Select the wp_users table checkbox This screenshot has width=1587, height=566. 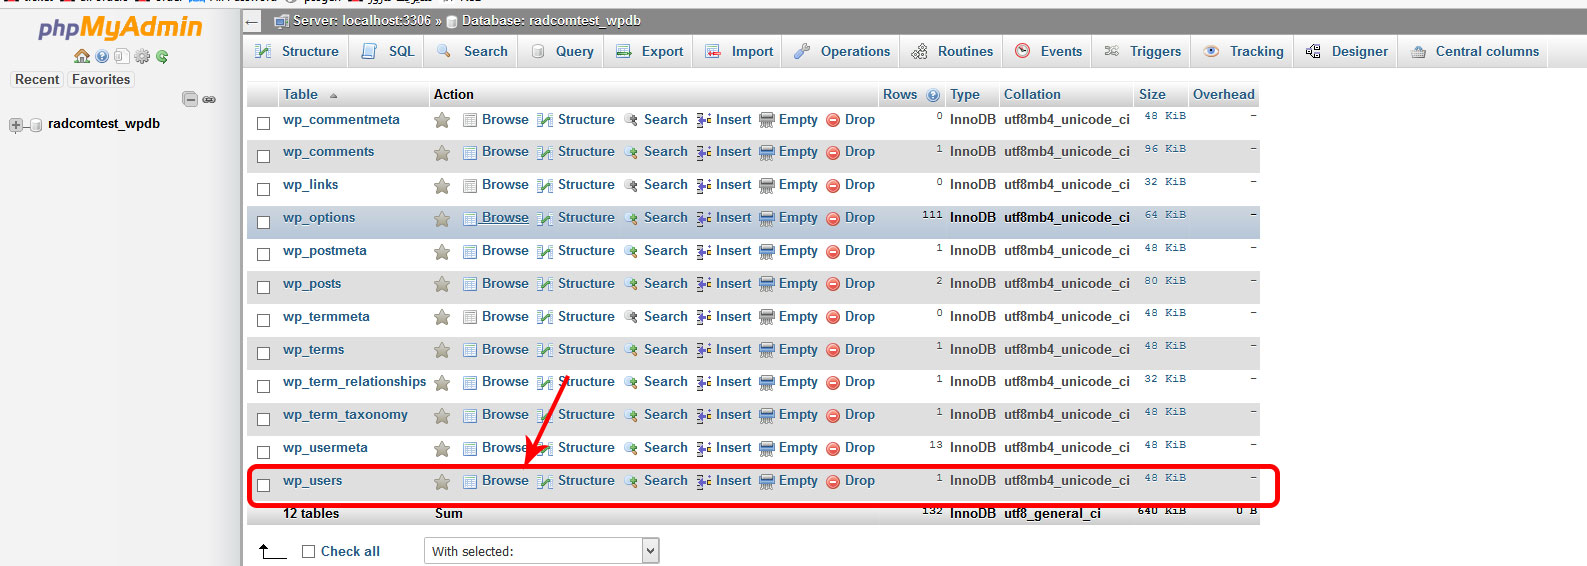click(264, 485)
